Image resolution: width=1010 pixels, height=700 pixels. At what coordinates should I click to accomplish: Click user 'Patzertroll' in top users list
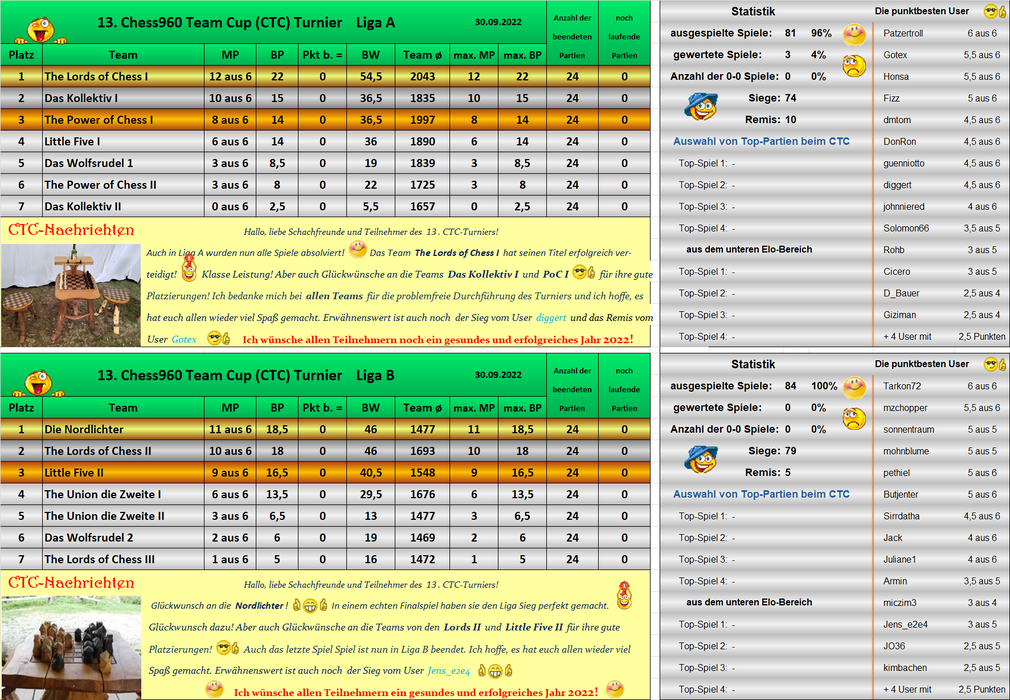[x=903, y=33]
